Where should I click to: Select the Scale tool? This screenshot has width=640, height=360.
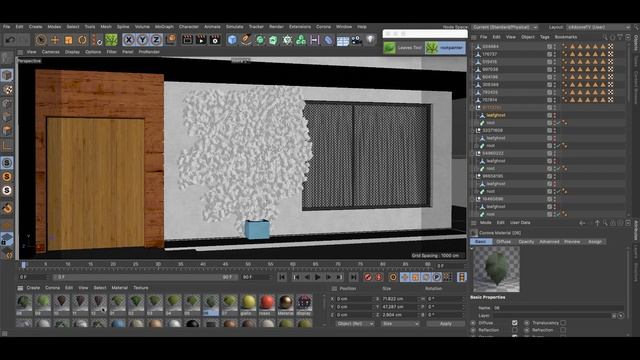pyautogui.click(x=69, y=40)
